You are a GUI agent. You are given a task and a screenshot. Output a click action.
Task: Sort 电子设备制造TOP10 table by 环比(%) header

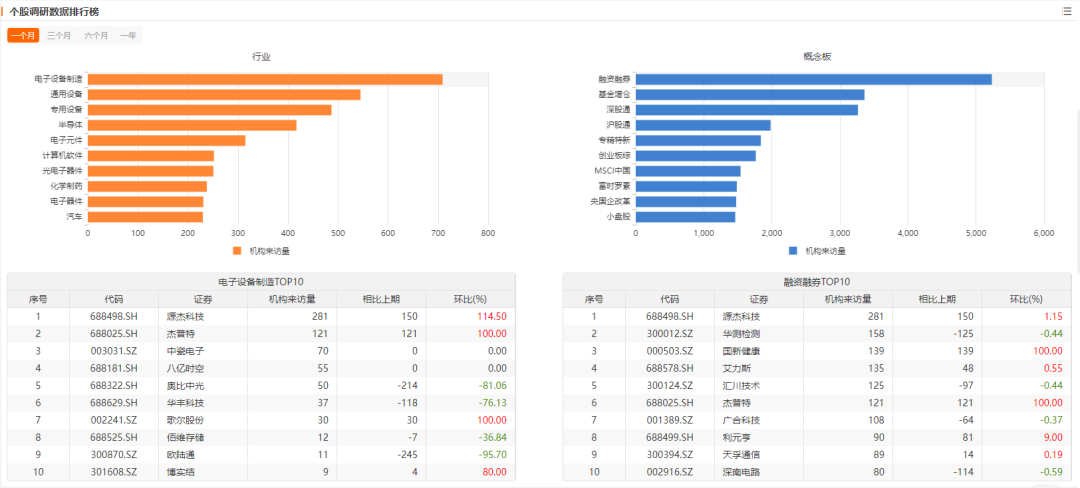[470, 299]
